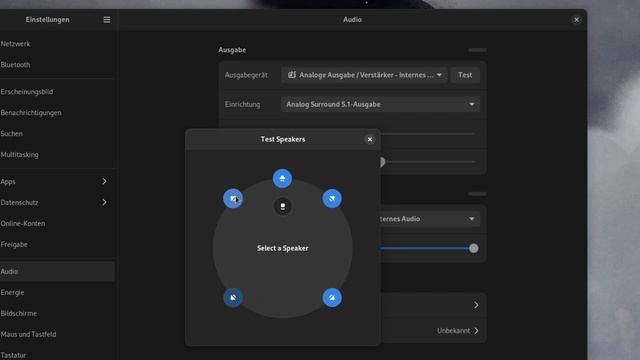The width and height of the screenshot is (640, 360).
Task: Open the Ausgabegerät device dropdown
Action: click(364, 75)
